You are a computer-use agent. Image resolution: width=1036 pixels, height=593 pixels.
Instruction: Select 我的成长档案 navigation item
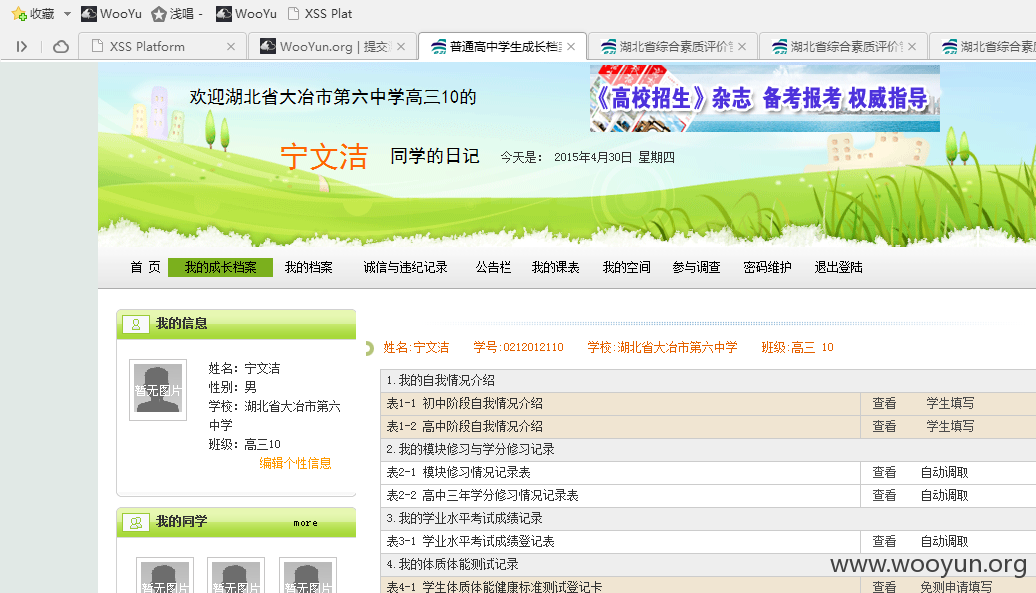coord(220,267)
